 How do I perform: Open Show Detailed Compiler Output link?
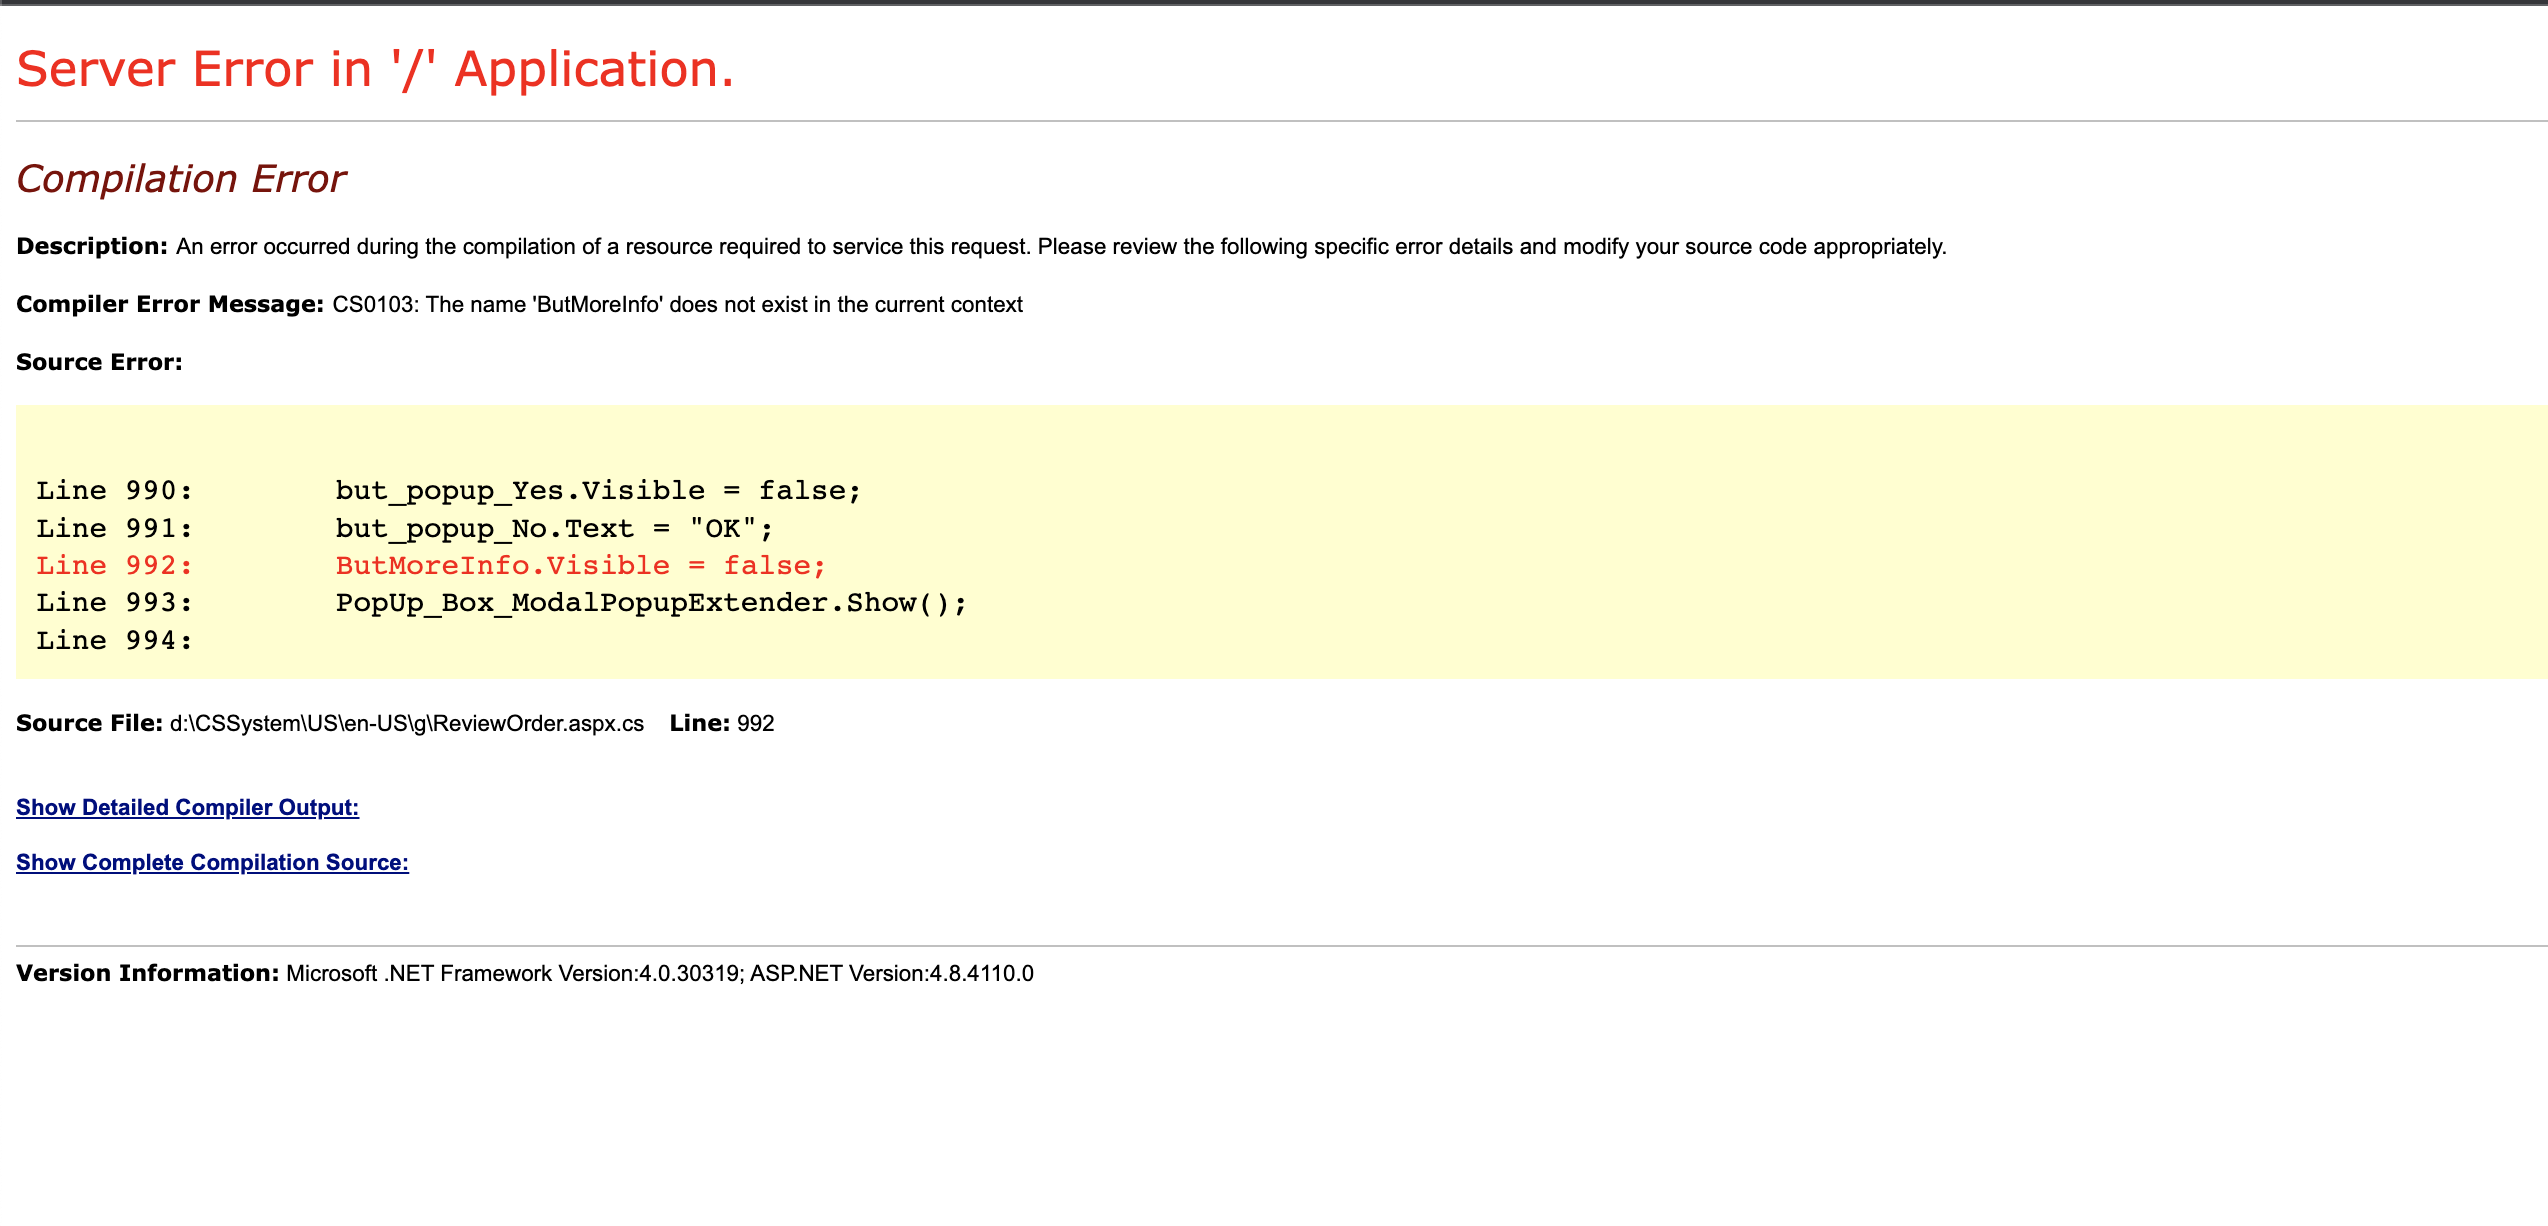pyautogui.click(x=187, y=807)
